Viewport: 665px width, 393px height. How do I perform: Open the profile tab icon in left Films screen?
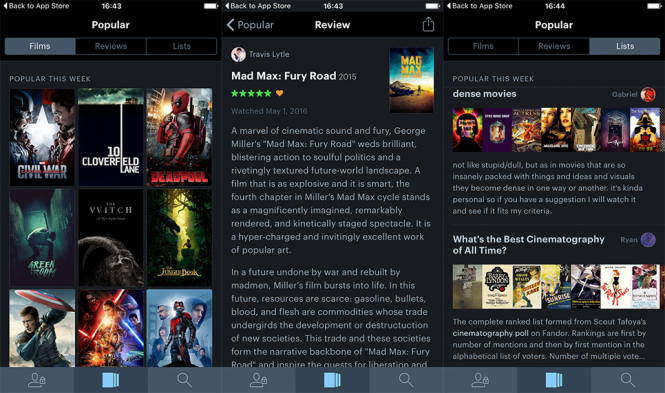pyautogui.click(x=37, y=380)
